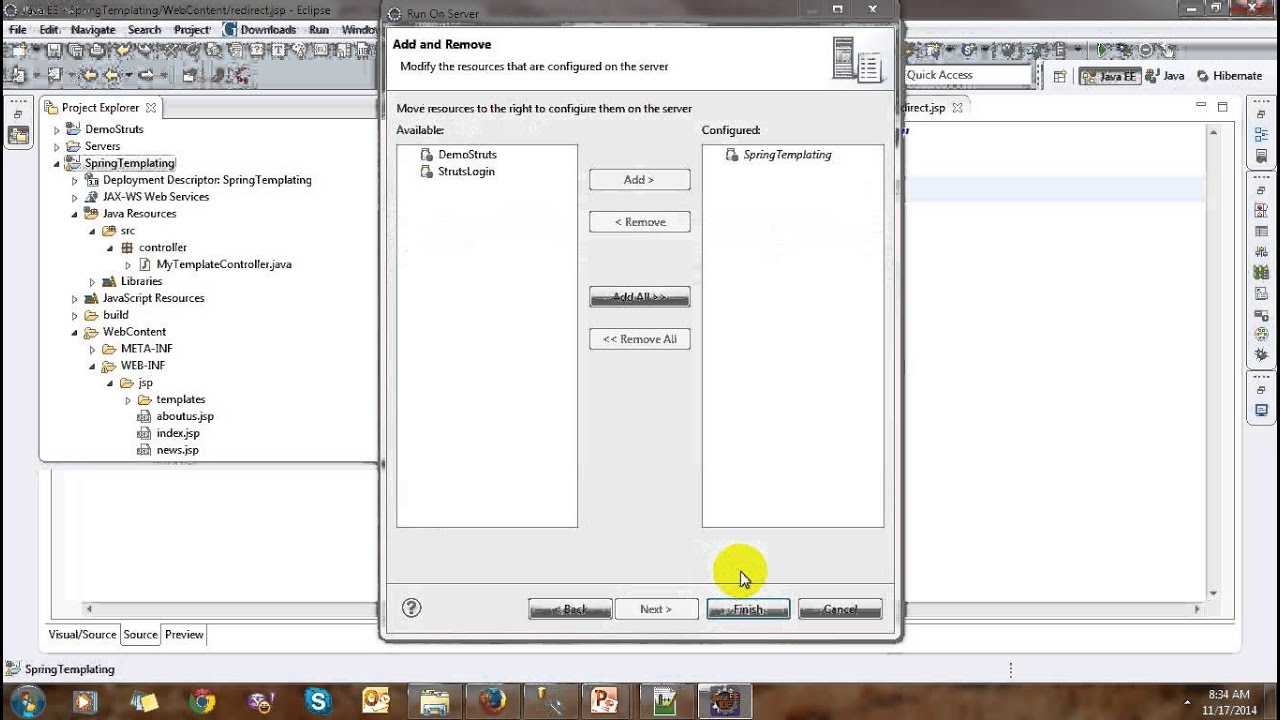Switch to Visual/Source editor tab
Screen dimensions: 1280x720
pyautogui.click(x=83, y=634)
